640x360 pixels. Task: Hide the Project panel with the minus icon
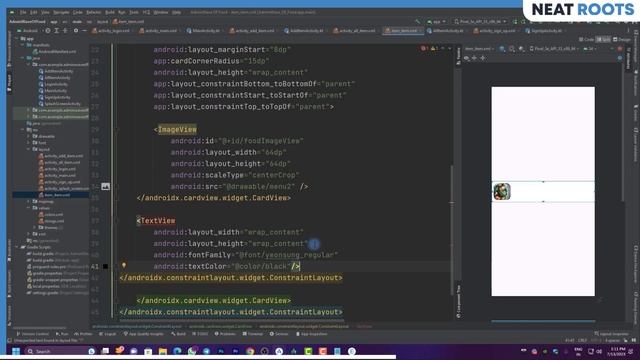click(84, 31)
